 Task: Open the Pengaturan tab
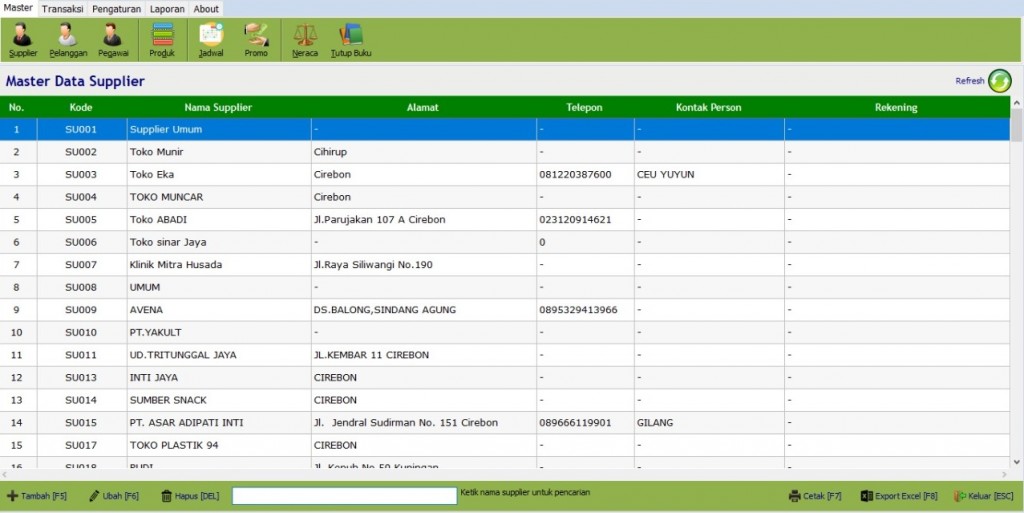click(116, 9)
